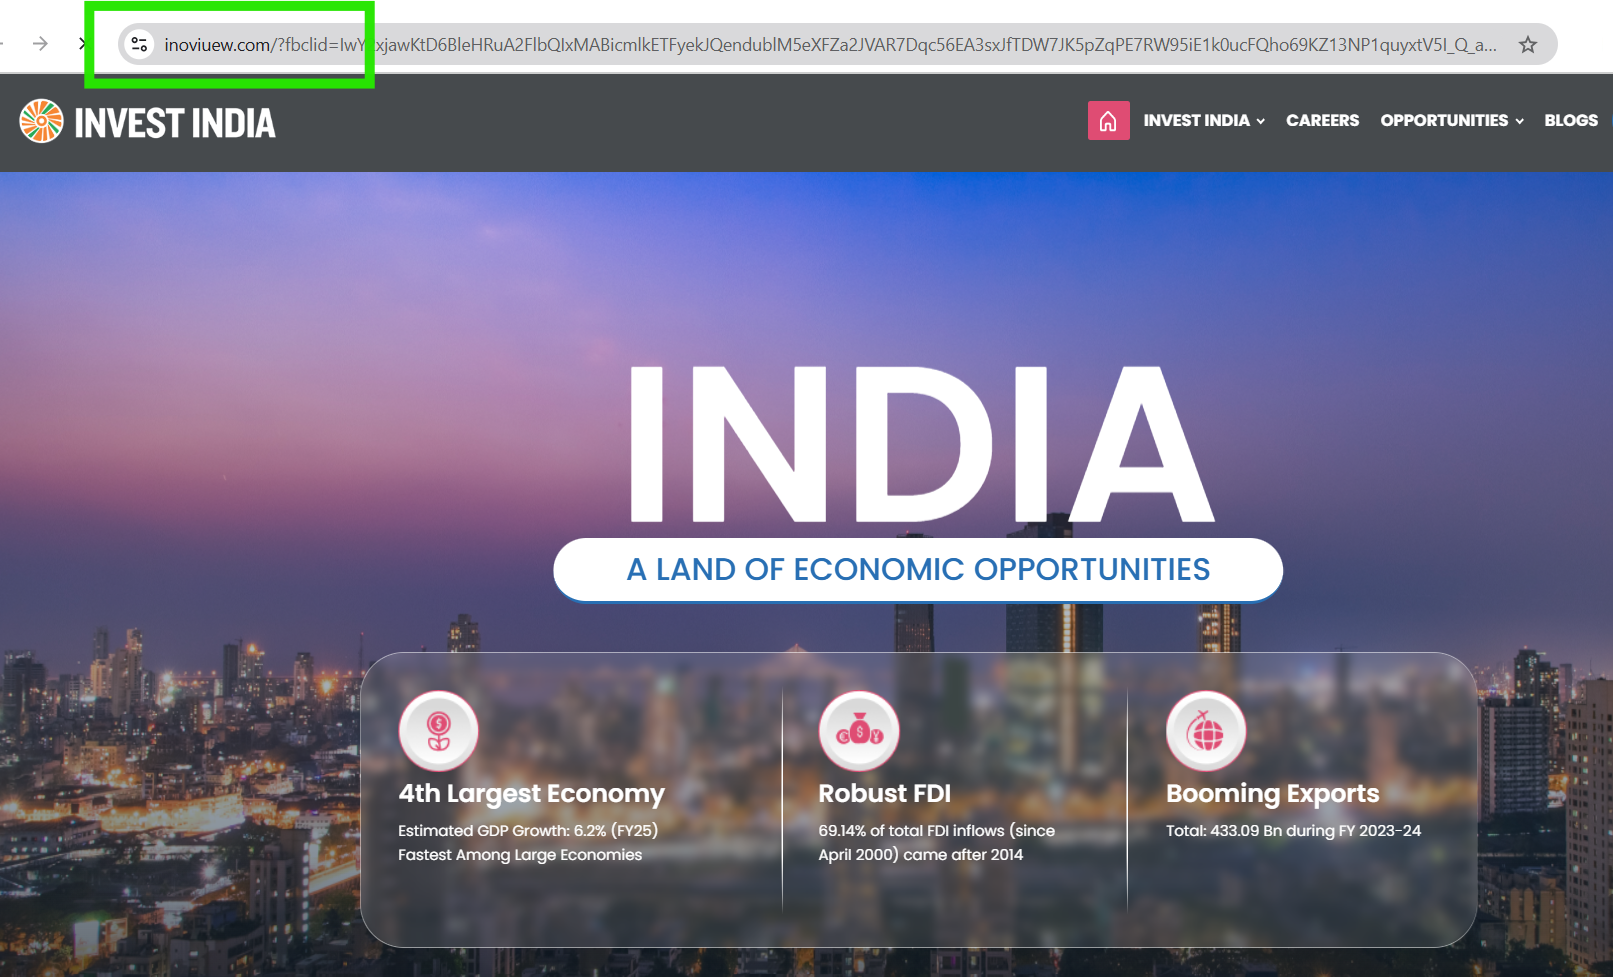1613x977 pixels.
Task: Go to home via pink house icon
Action: point(1109,121)
